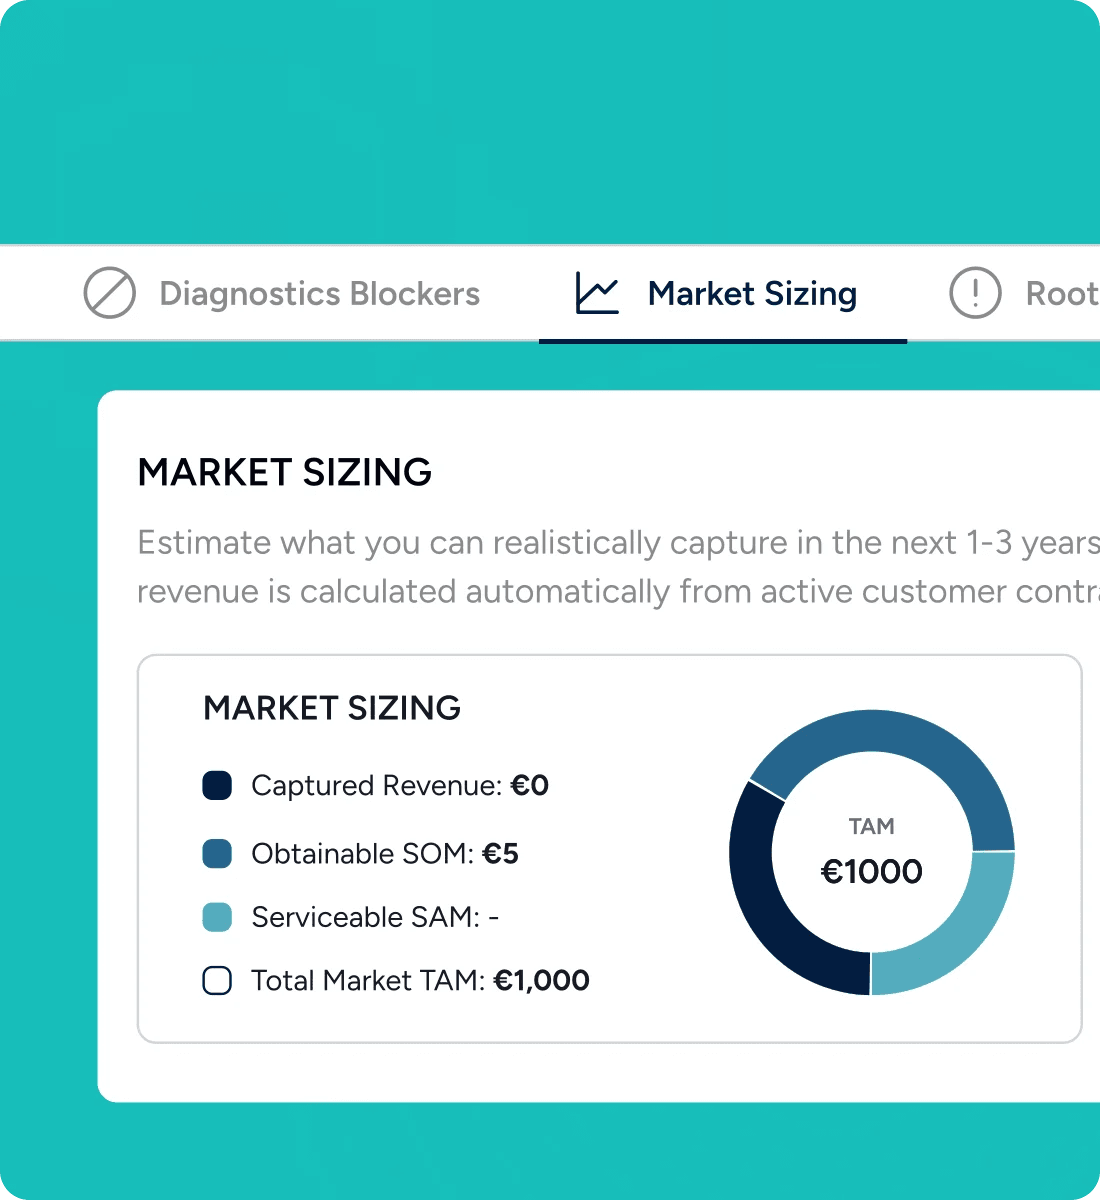Click the Root tab exclamation icon
1100x1200 pixels.
975,293
